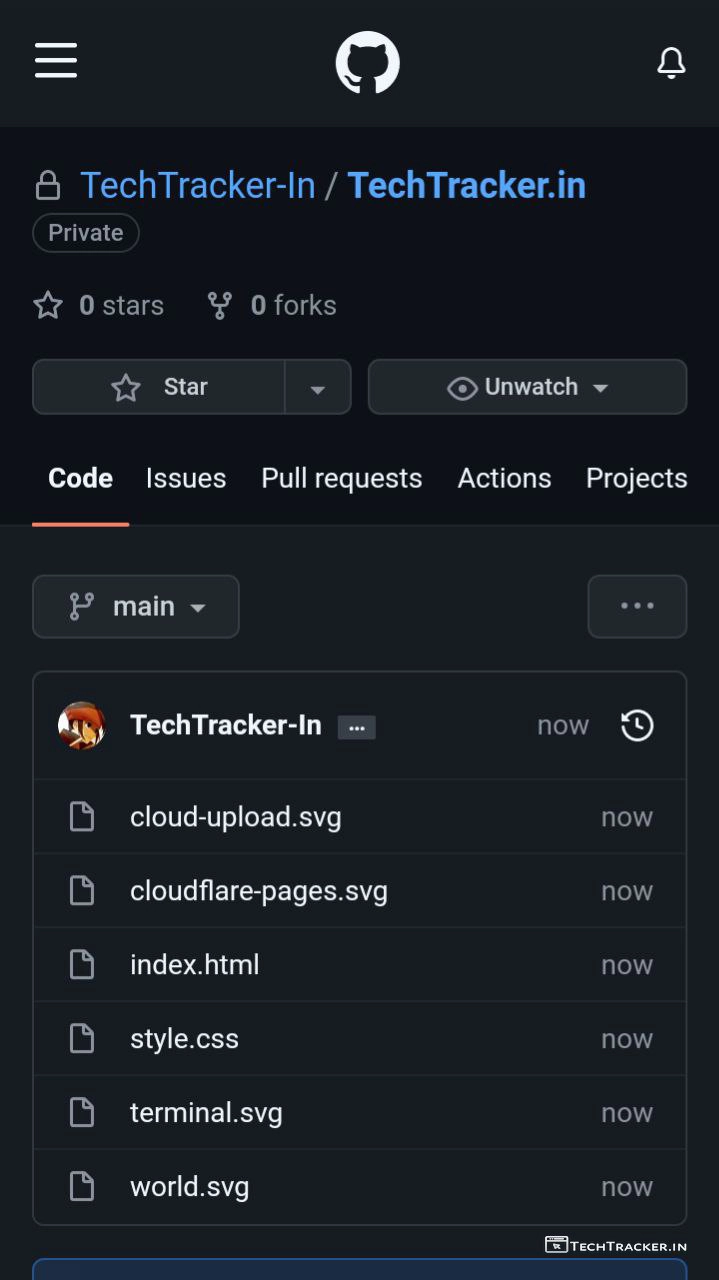Go to GitHub home via Octocat logo

point(367,63)
